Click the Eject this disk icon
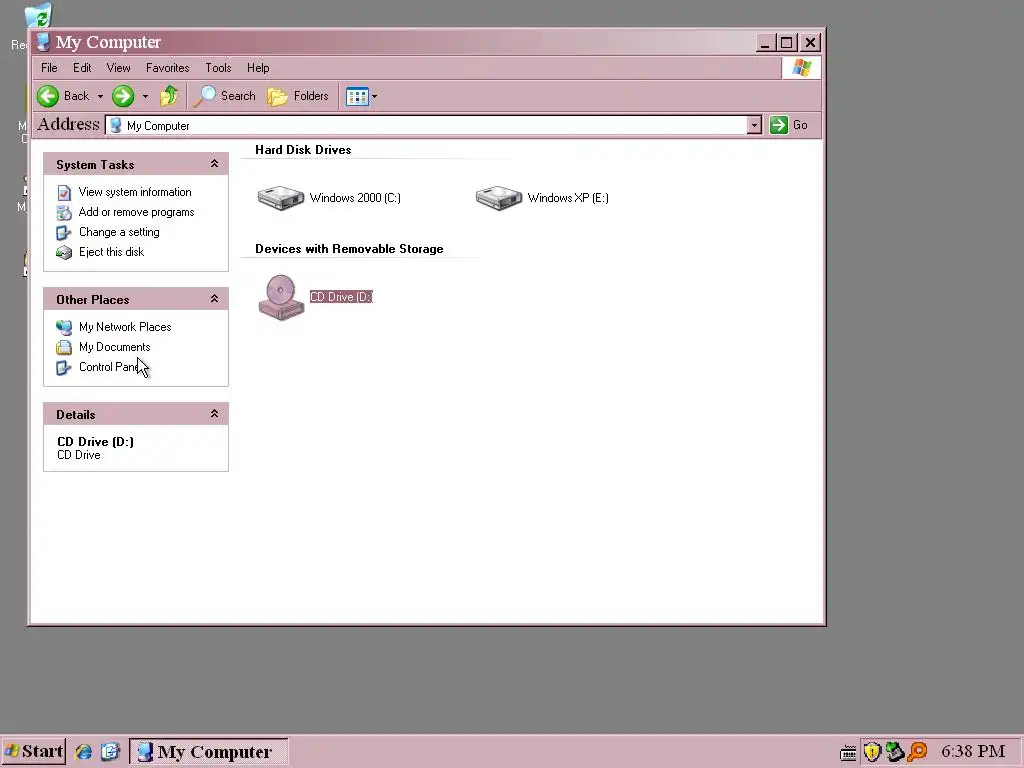1024x768 pixels. [x=64, y=252]
